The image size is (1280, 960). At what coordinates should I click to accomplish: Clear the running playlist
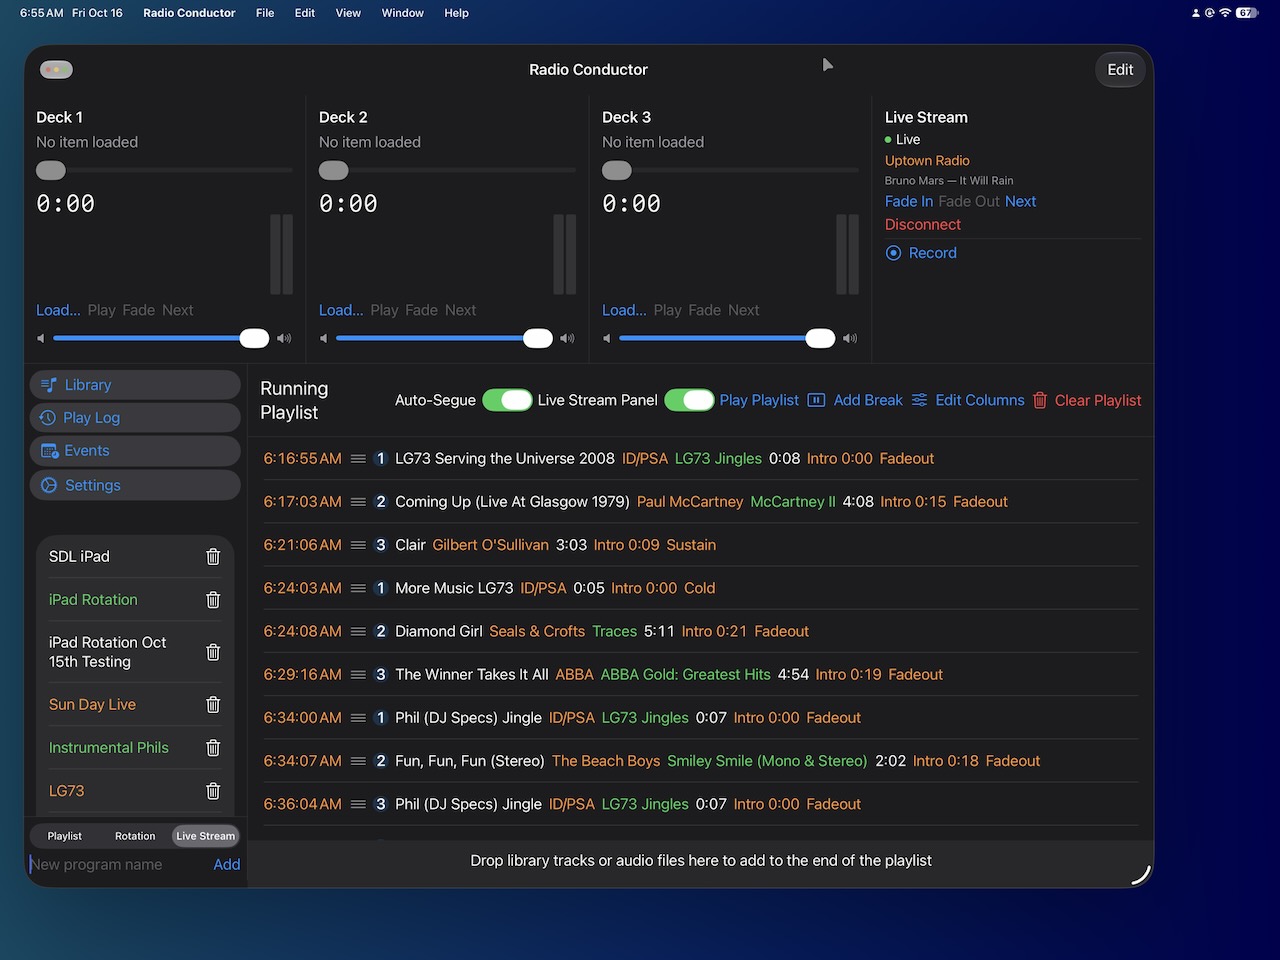(x=1087, y=400)
